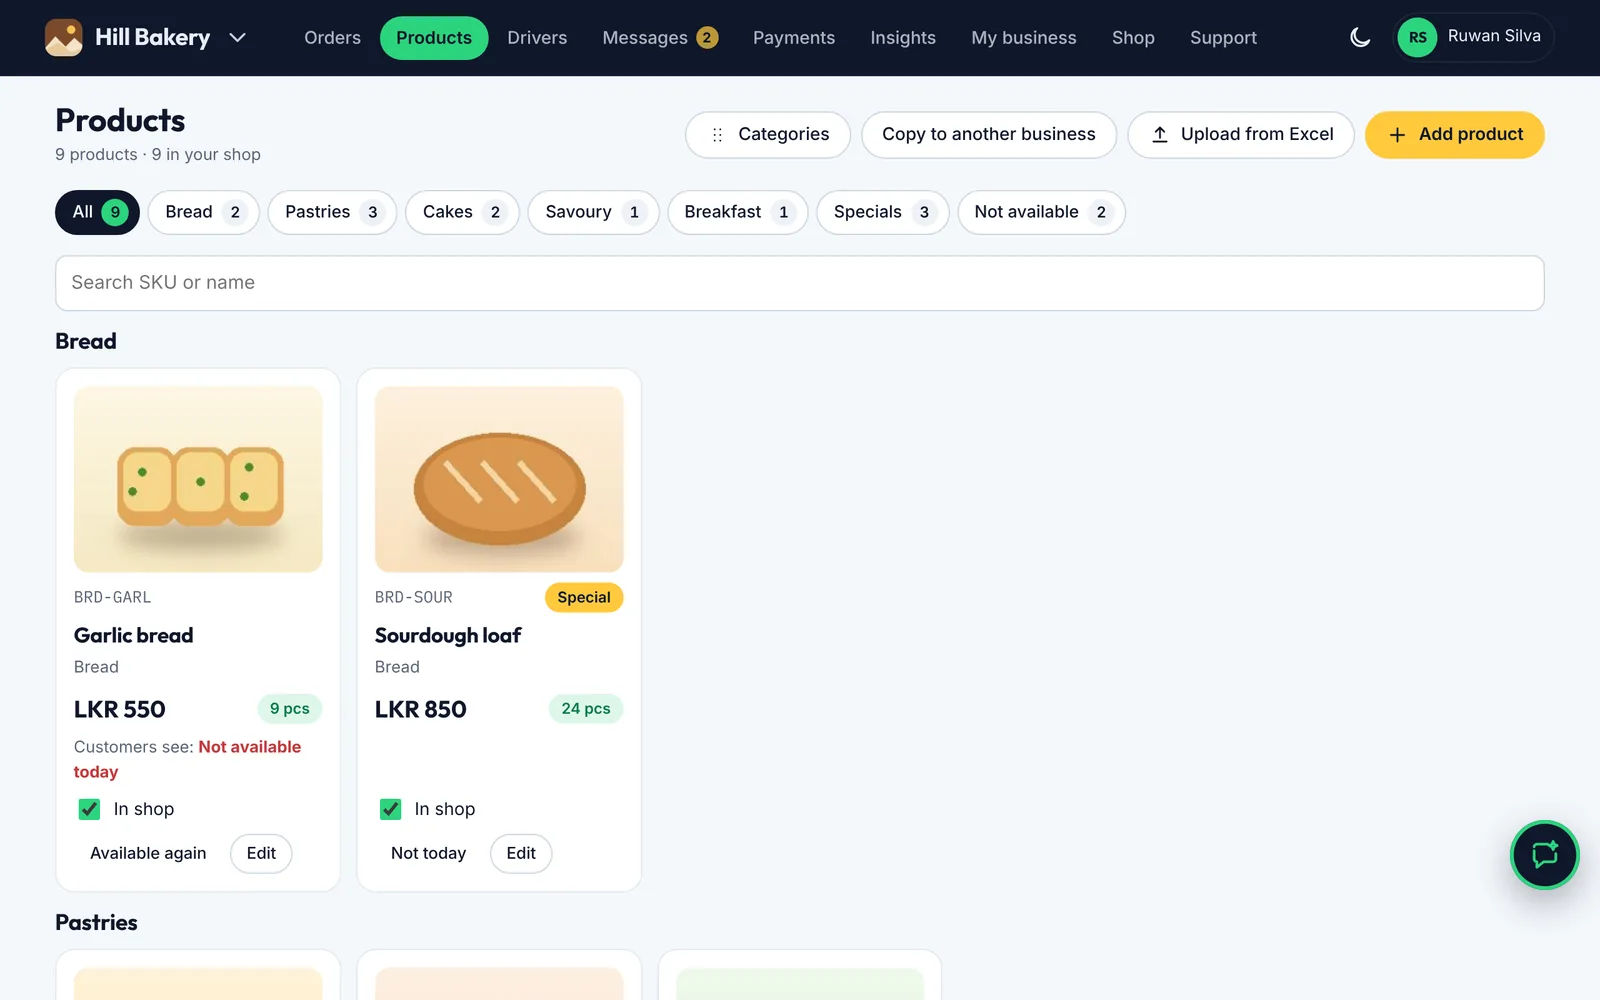Screen dimensions: 1600x1000
Task: Open the Ruwan Silva account menu
Action: (x=1473, y=38)
